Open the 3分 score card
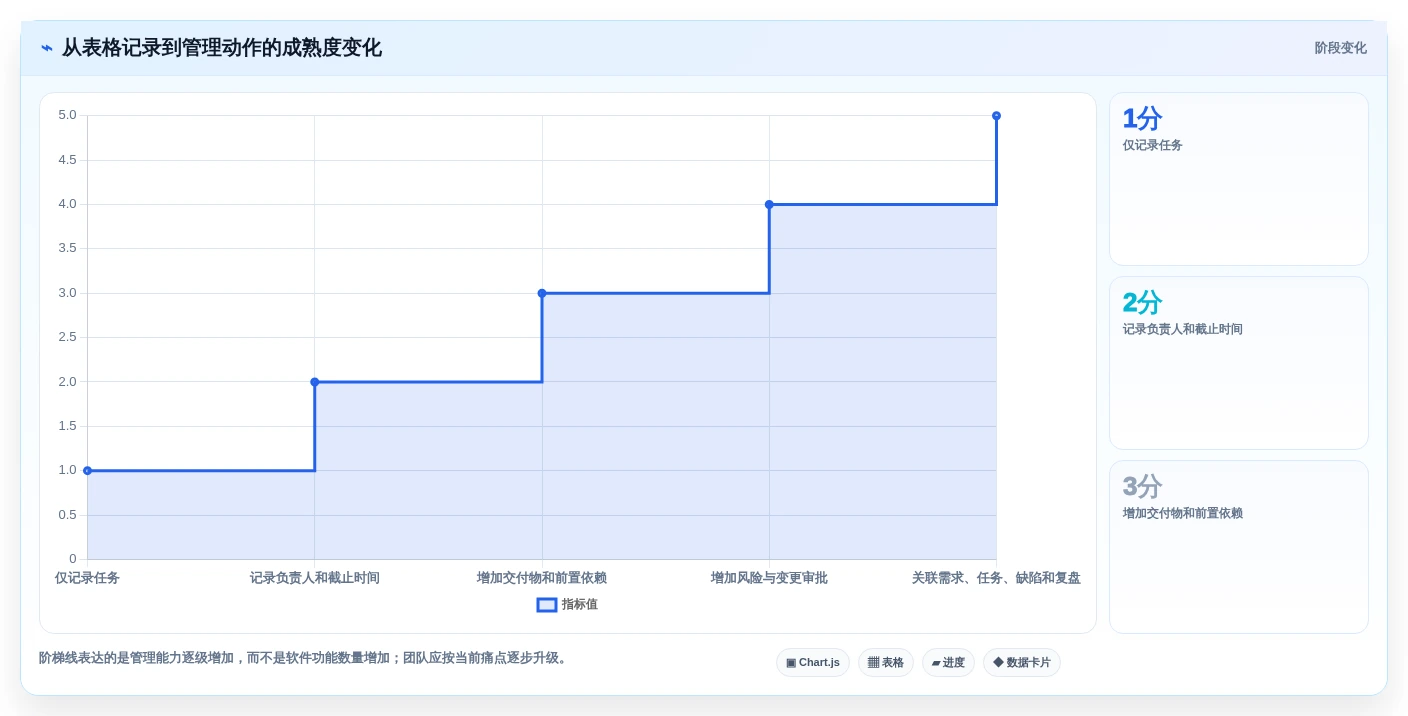This screenshot has width=1408, height=716. click(x=1239, y=547)
